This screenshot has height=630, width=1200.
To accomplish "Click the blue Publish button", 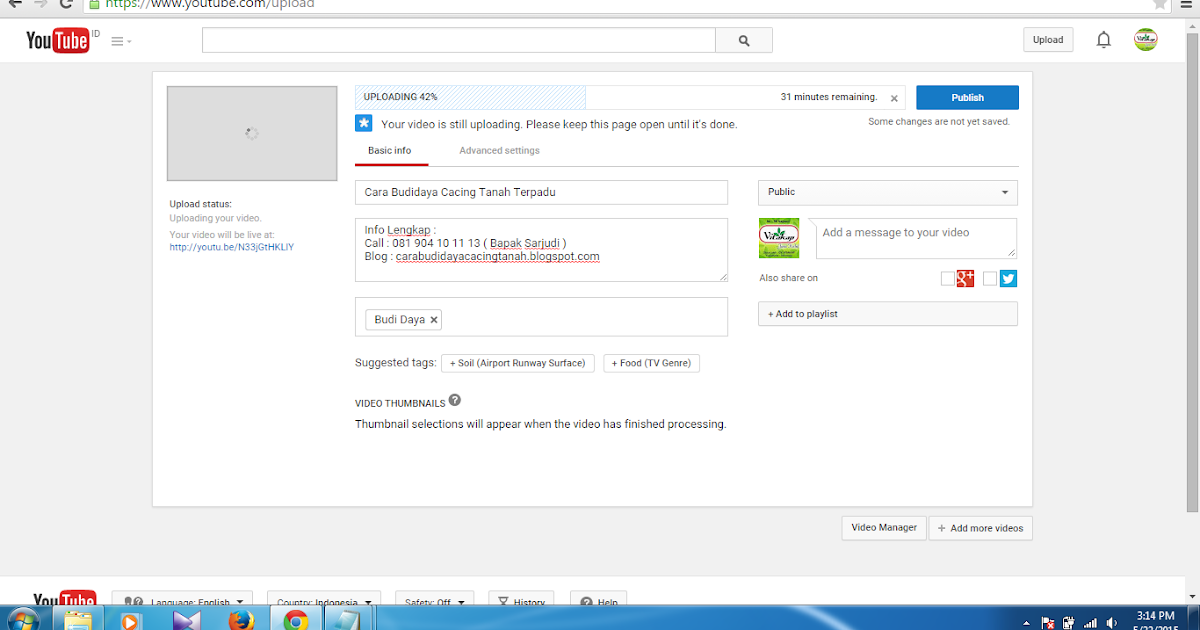I will [x=967, y=97].
